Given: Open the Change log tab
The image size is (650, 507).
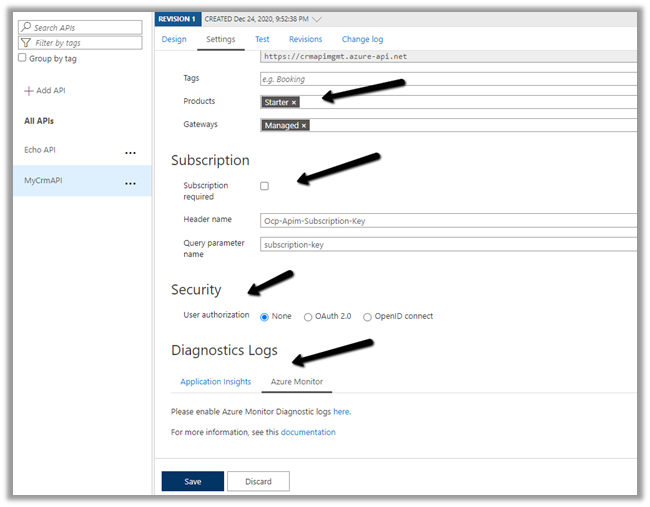Looking at the screenshot, I should [362, 39].
